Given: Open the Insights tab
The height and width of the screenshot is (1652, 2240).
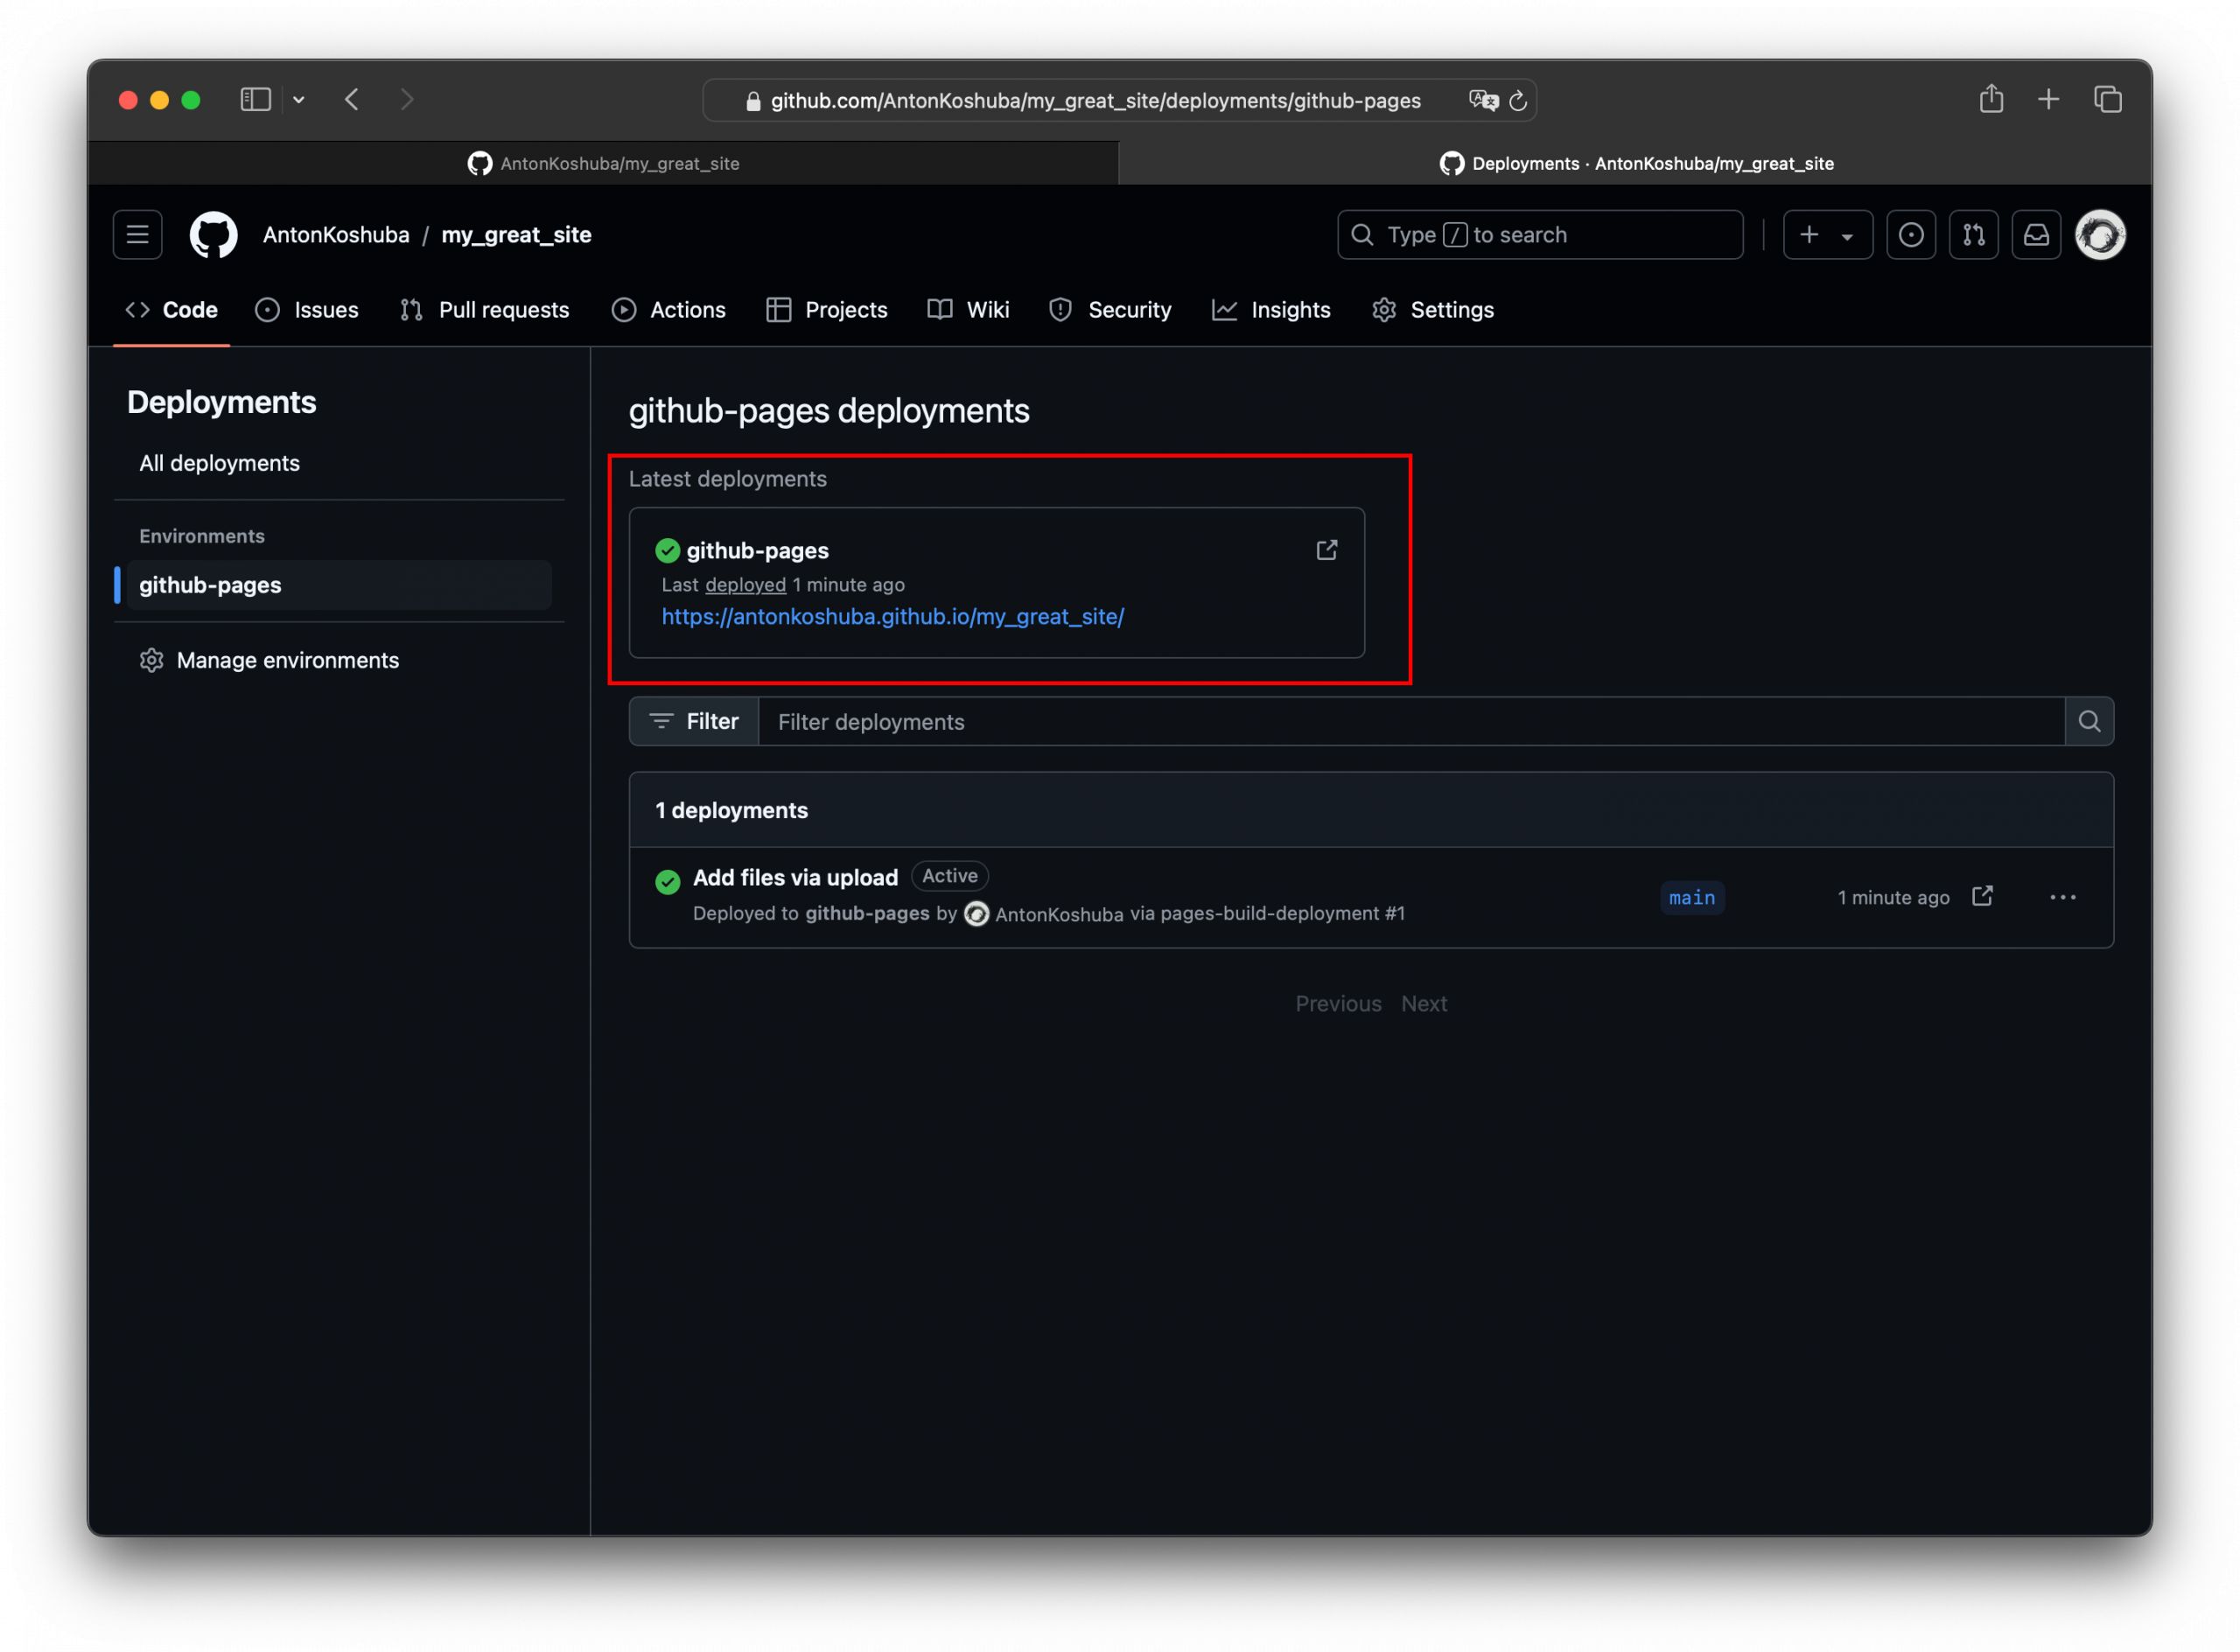Looking at the screenshot, I should [1271, 310].
